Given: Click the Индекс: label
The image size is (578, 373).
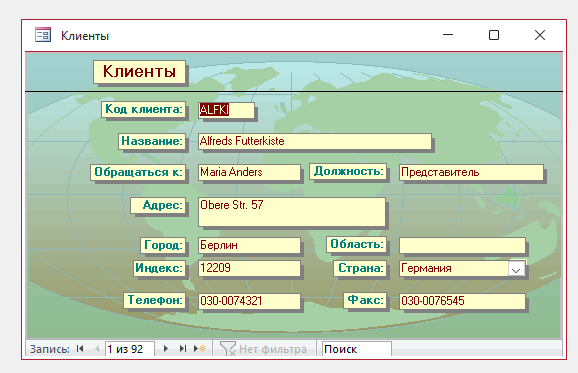Looking at the screenshot, I should (x=159, y=268).
